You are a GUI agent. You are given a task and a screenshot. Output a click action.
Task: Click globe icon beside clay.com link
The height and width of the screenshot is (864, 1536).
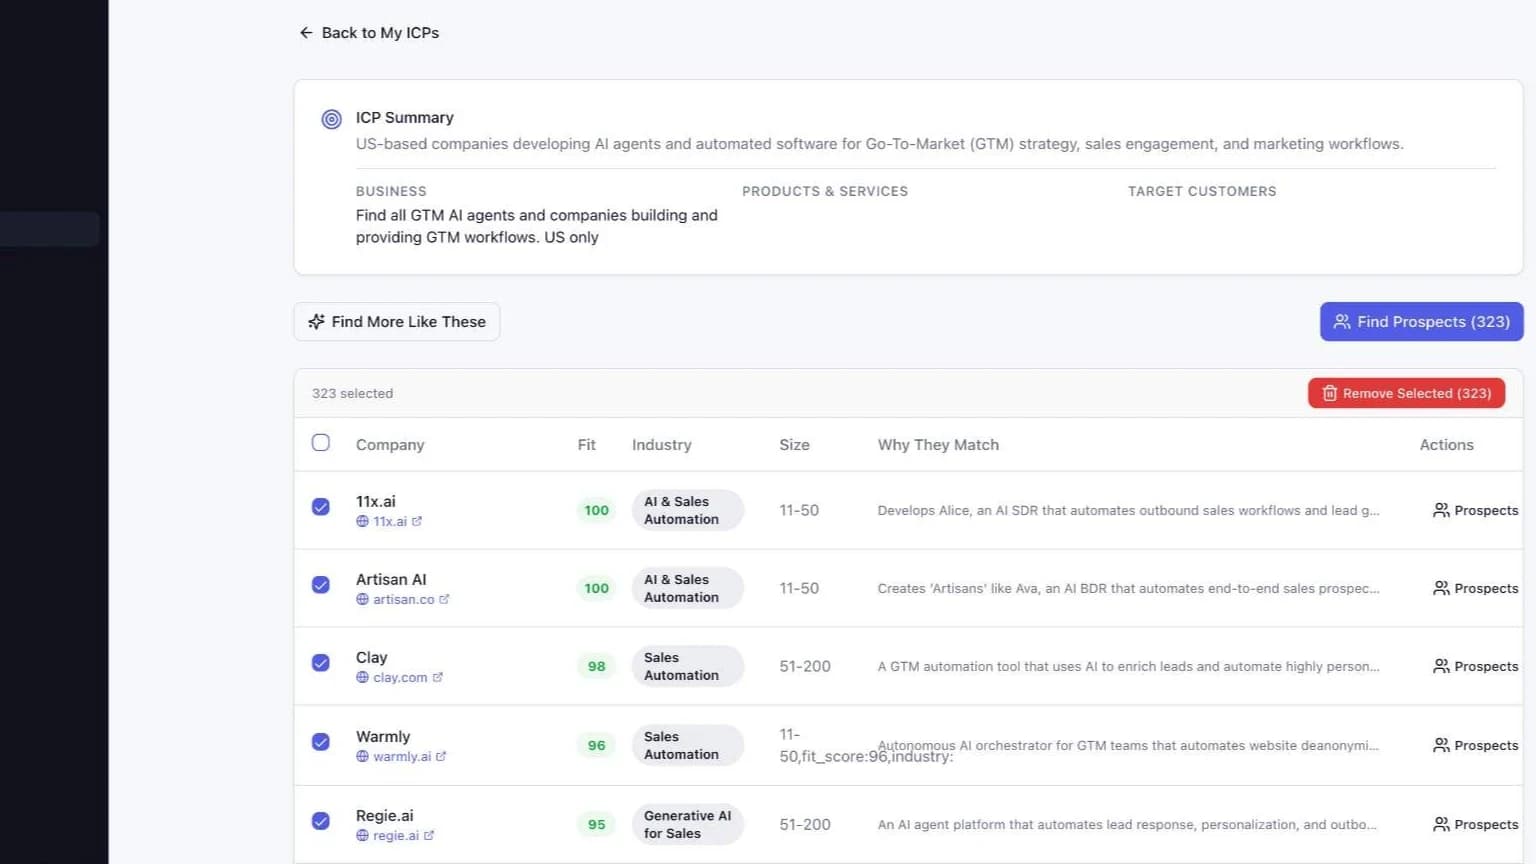pos(362,677)
